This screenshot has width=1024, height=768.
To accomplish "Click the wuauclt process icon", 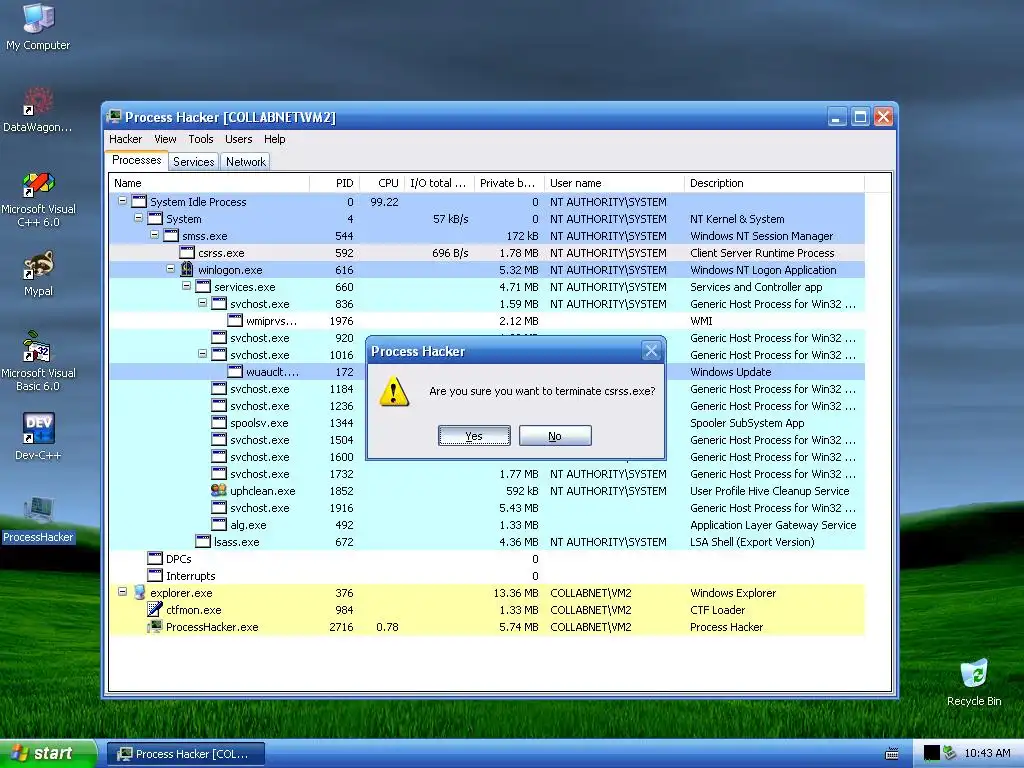I will 235,371.
